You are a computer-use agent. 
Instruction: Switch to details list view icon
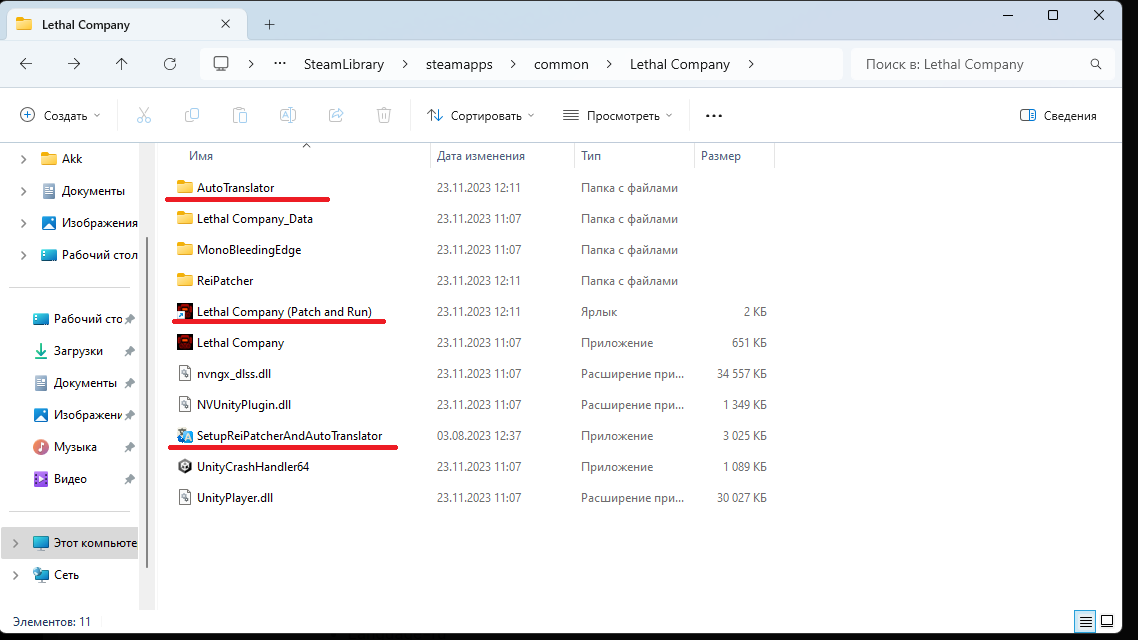[1085, 621]
